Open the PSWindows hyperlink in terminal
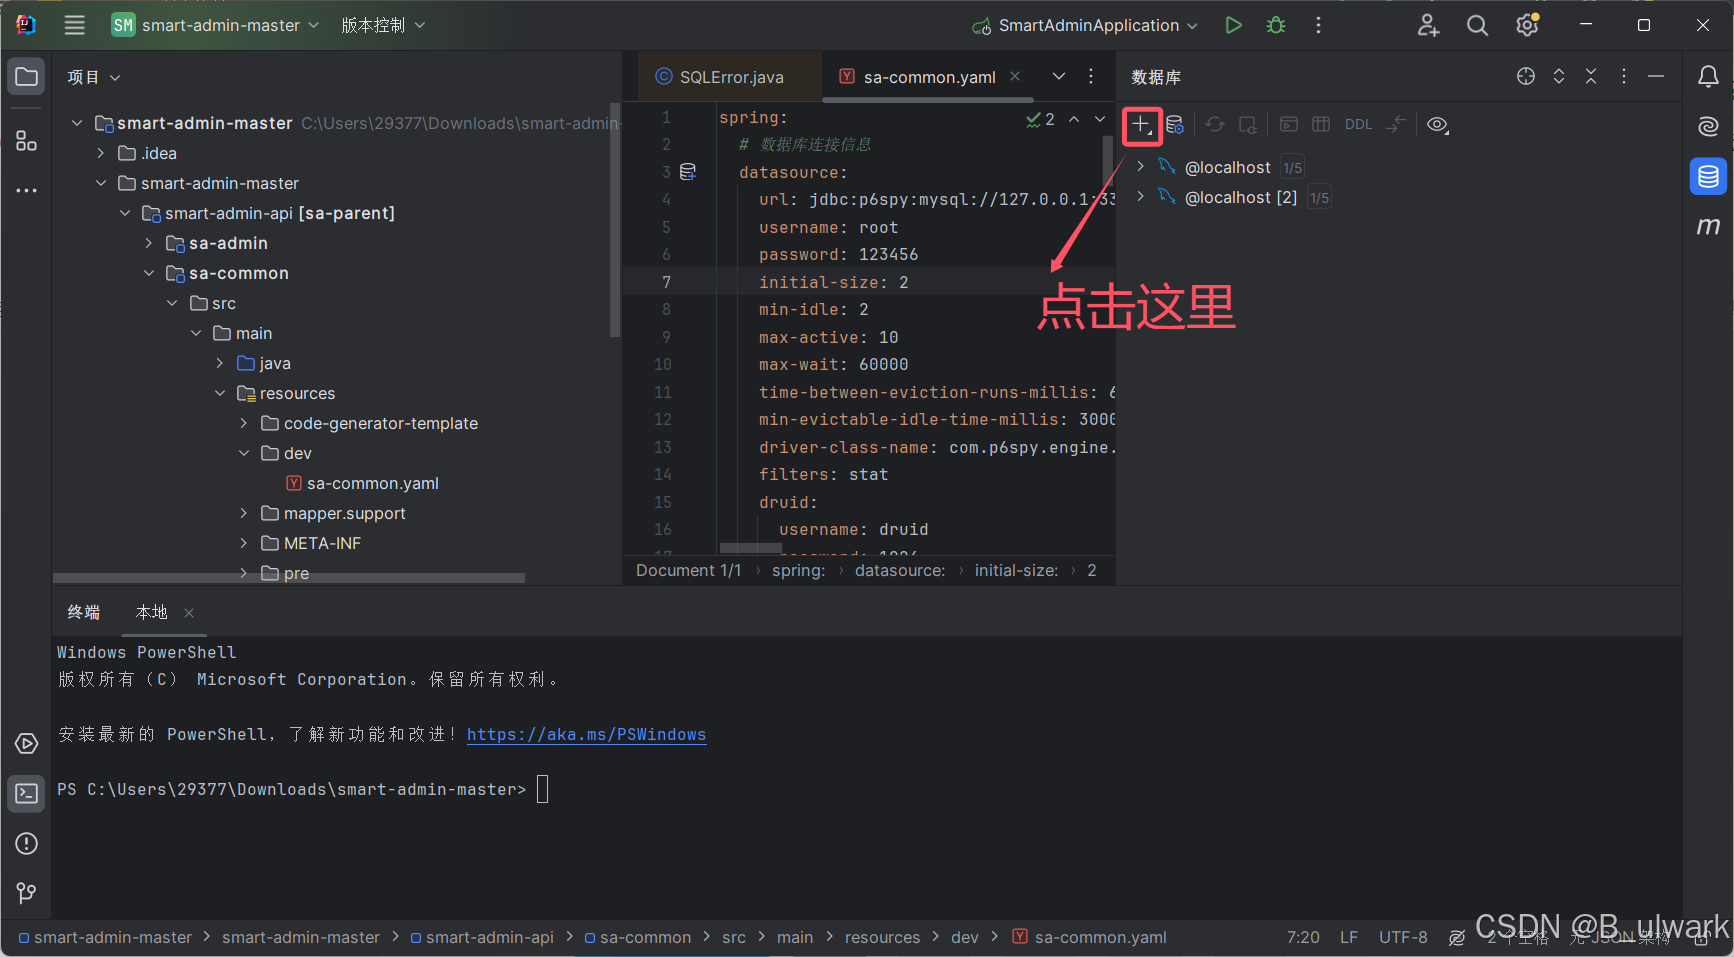Viewport: 1734px width, 957px height. (x=586, y=734)
